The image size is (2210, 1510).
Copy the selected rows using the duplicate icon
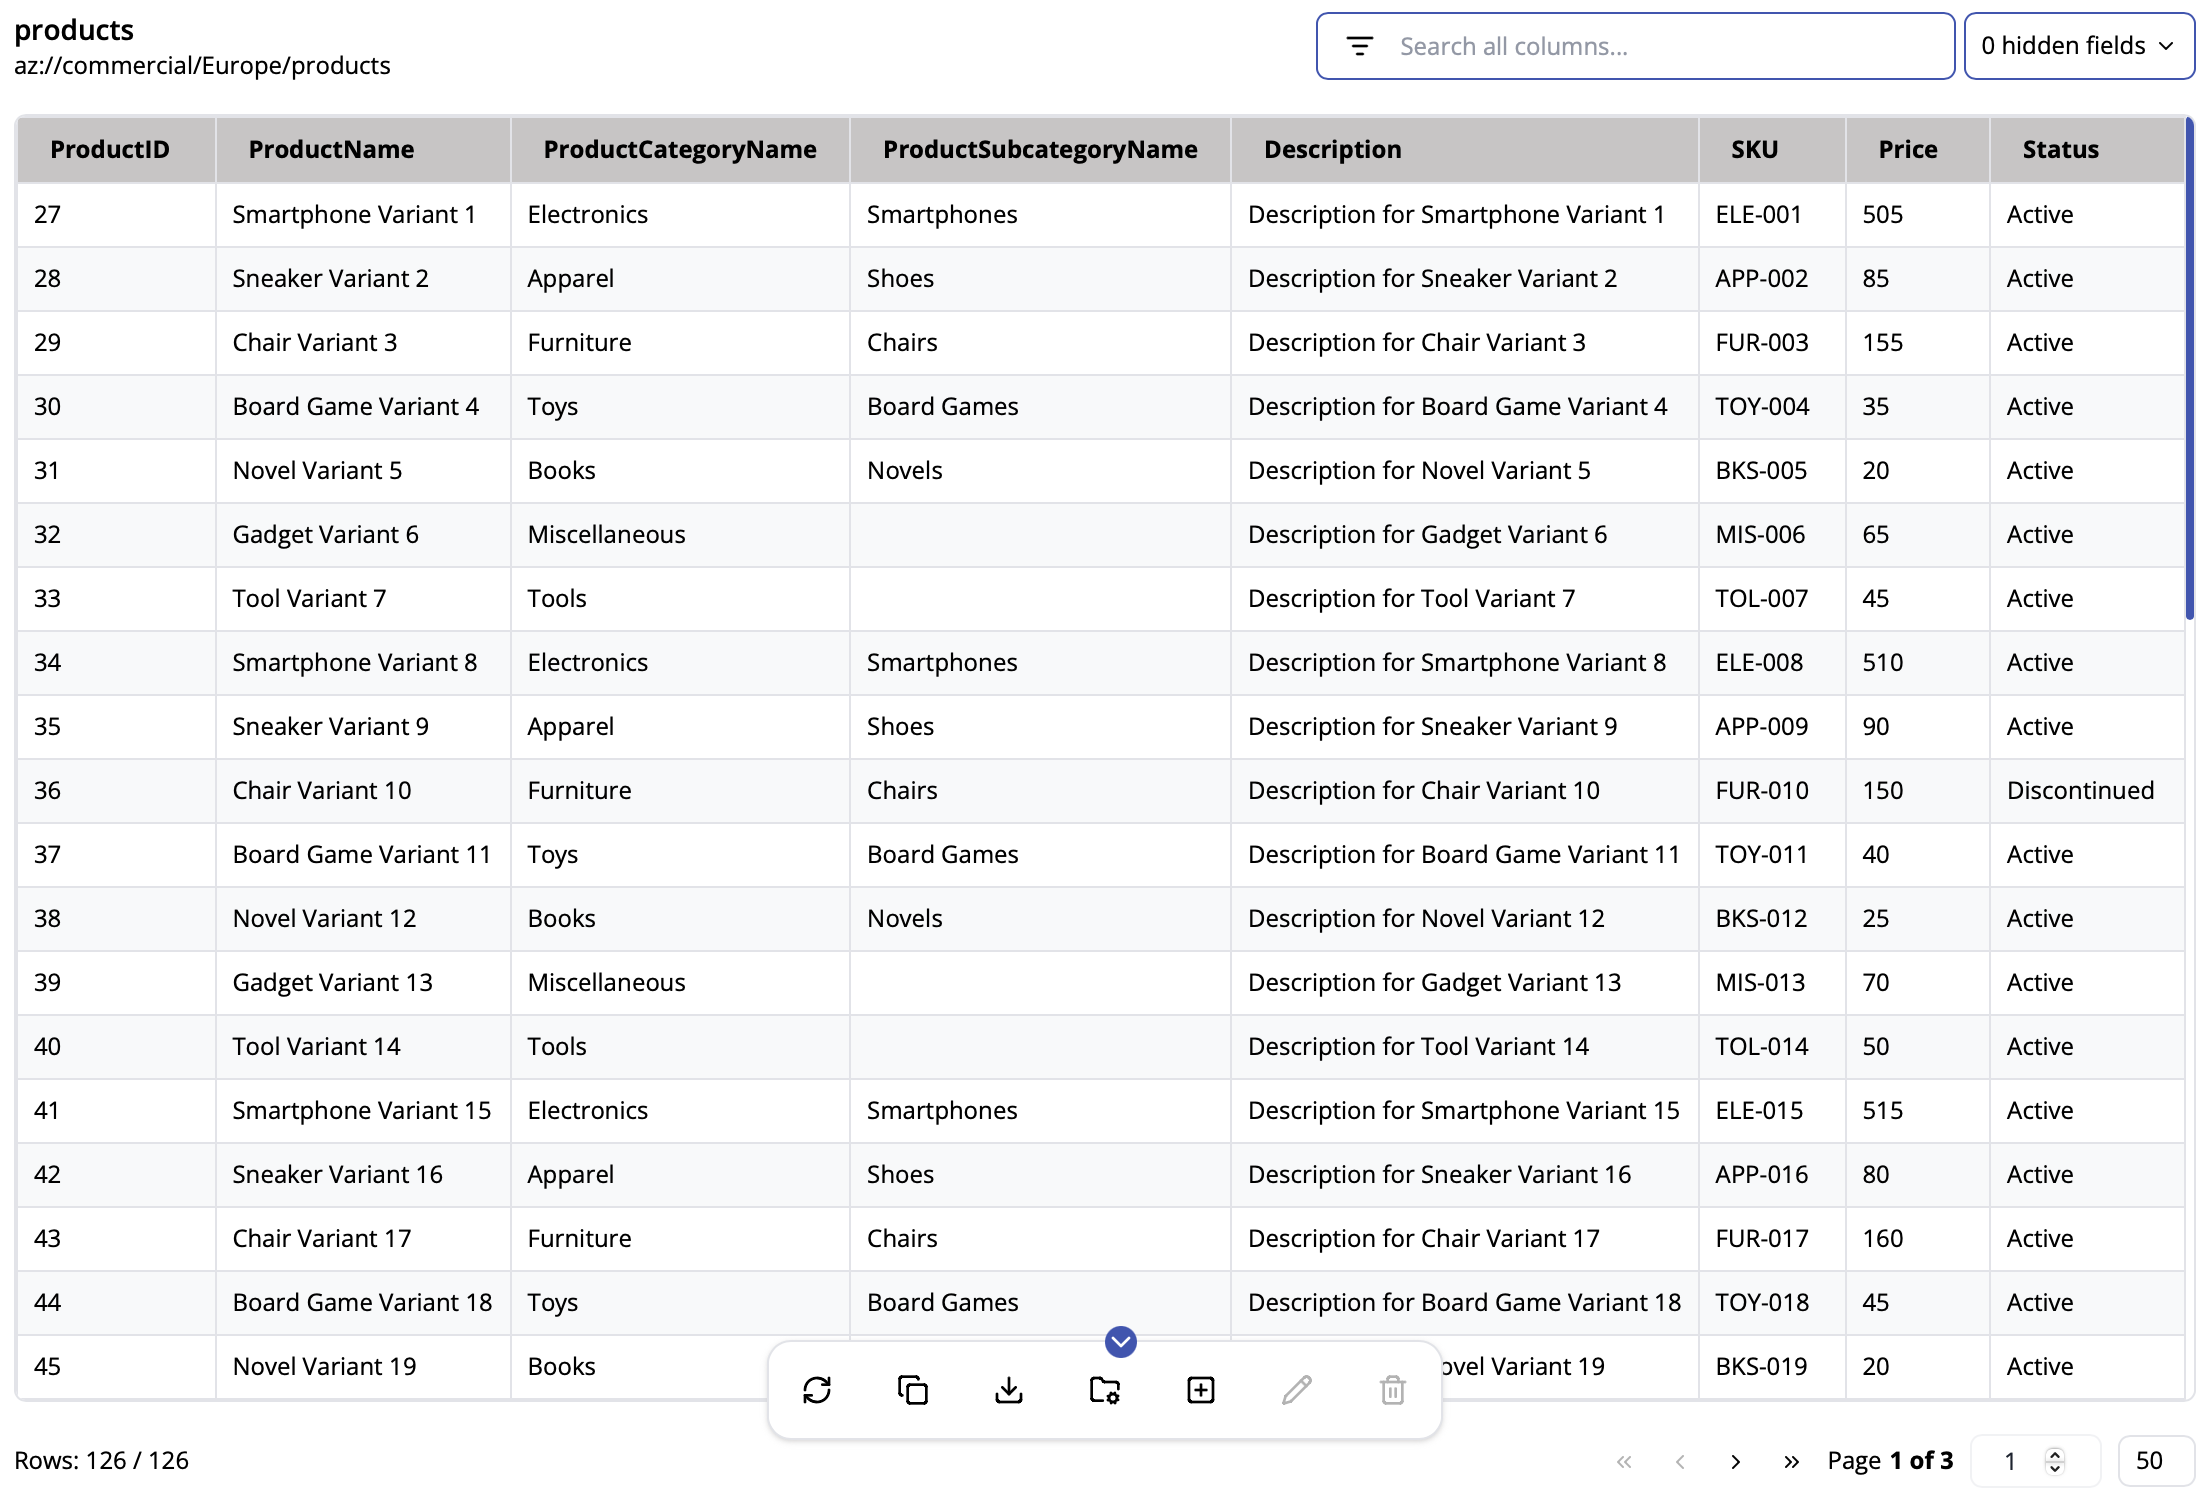click(913, 1390)
